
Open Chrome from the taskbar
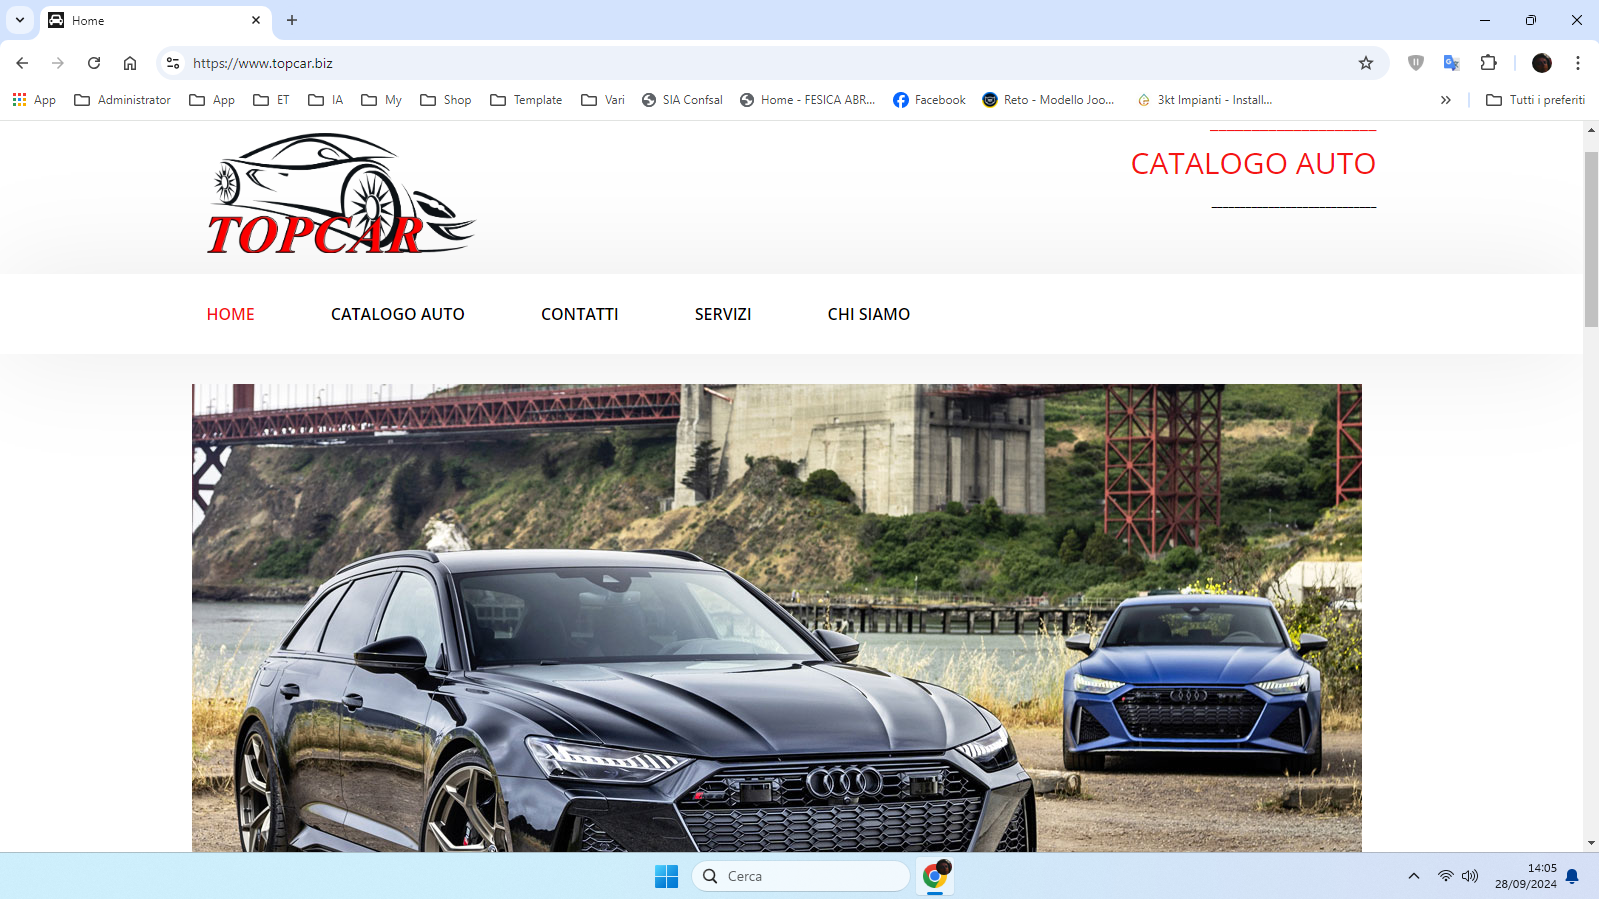tap(935, 876)
